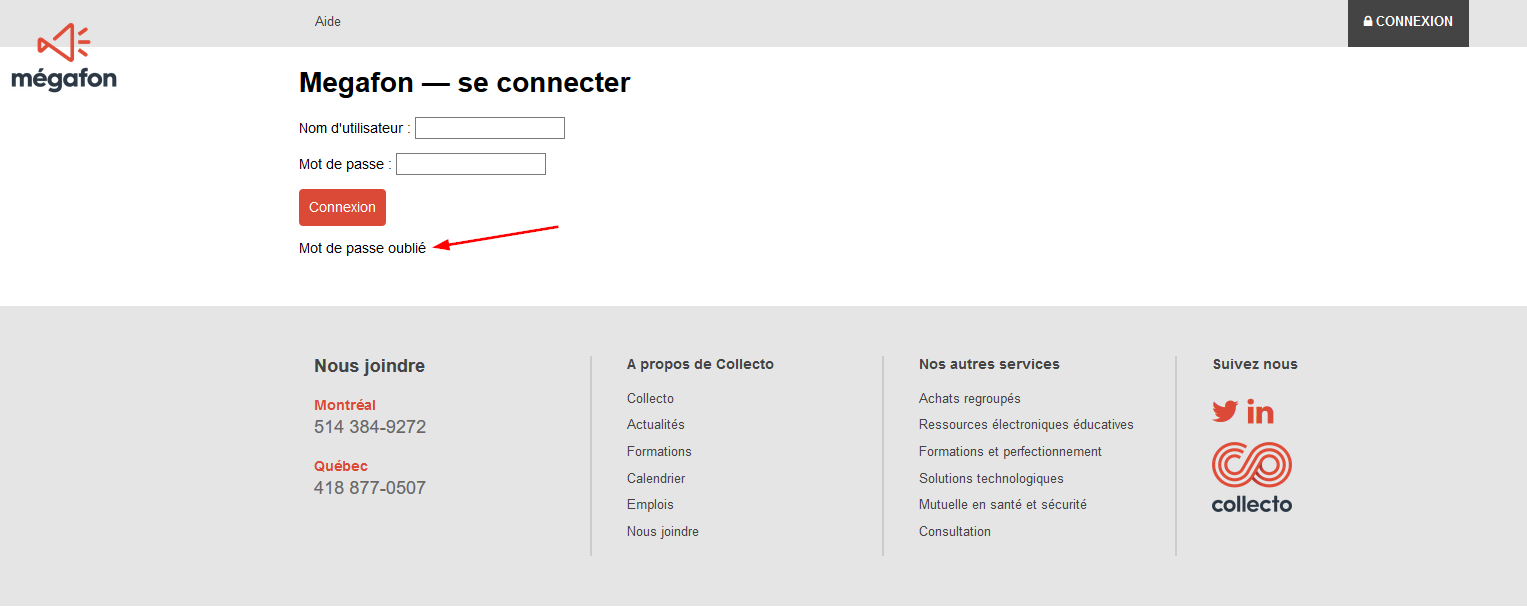Click the Nous joindre footer heading
The height and width of the screenshot is (615, 1527).
coord(369,366)
